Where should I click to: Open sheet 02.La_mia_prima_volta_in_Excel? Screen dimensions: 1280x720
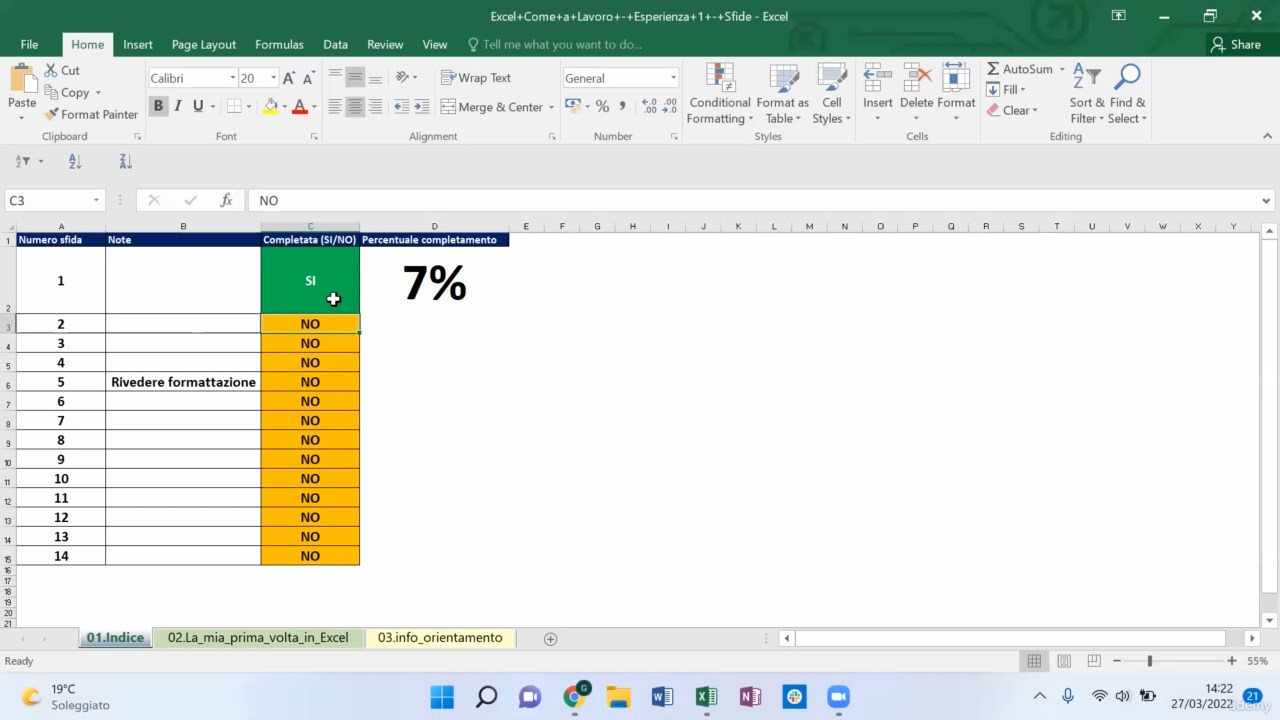coord(258,637)
